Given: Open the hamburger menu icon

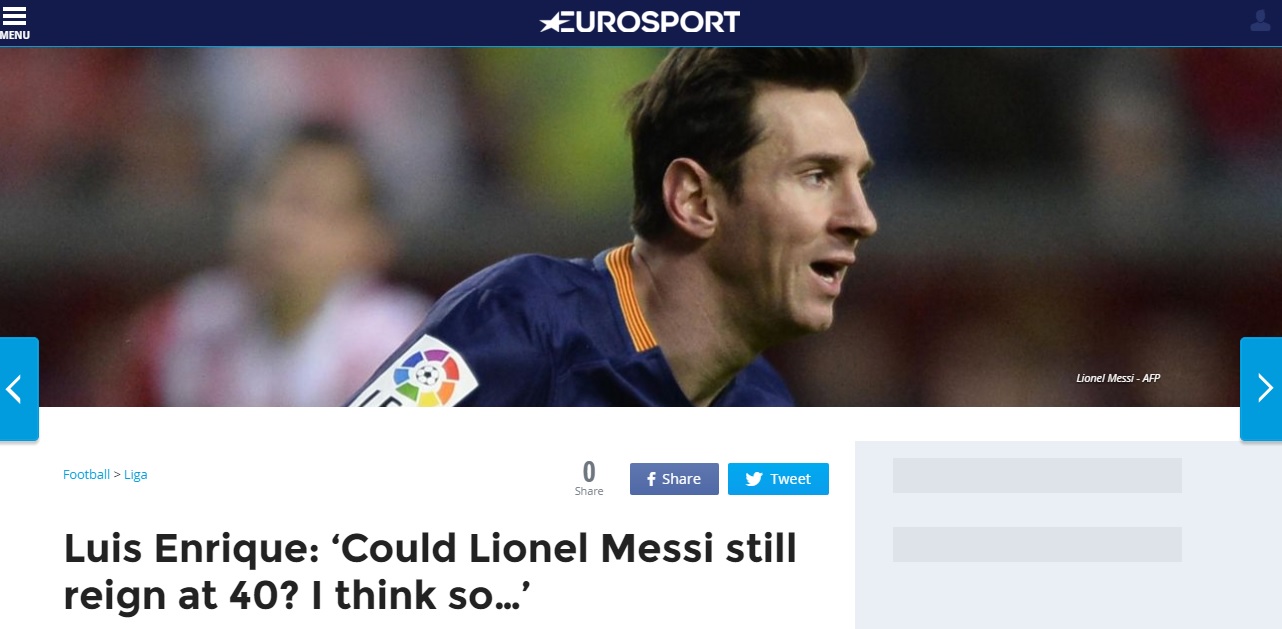Looking at the screenshot, I should coord(15,17).
